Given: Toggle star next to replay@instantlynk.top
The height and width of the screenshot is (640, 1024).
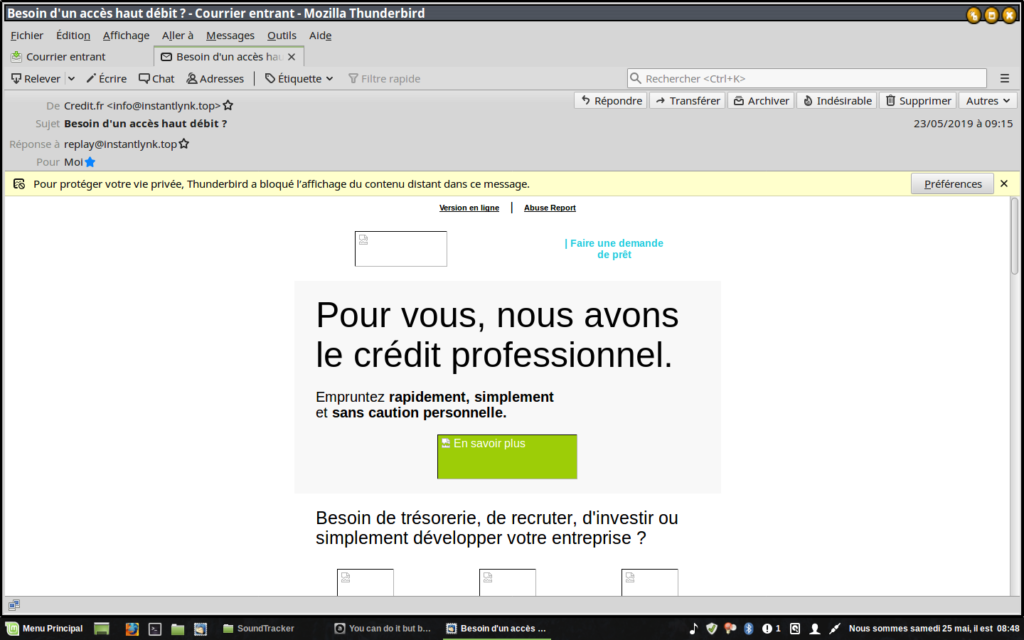Looking at the screenshot, I should (x=184, y=144).
